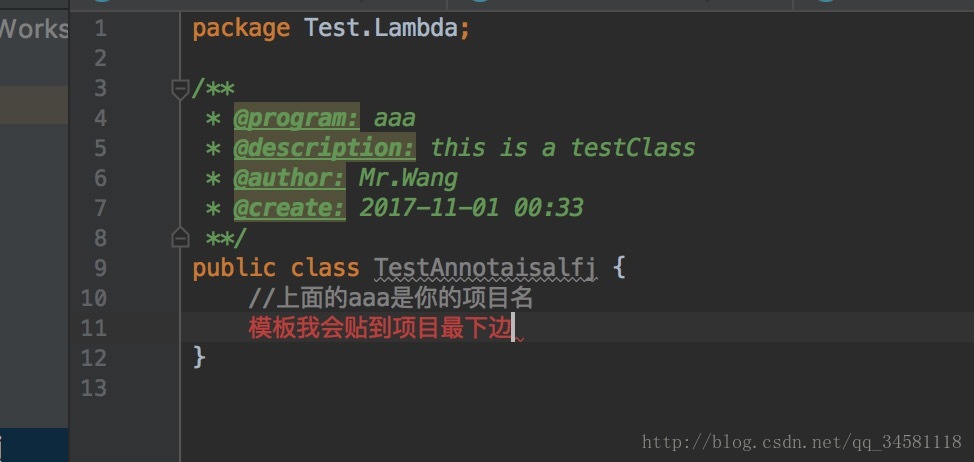974x462 pixels.
Task: Click the Works panel label on the left
Action: pos(34,28)
